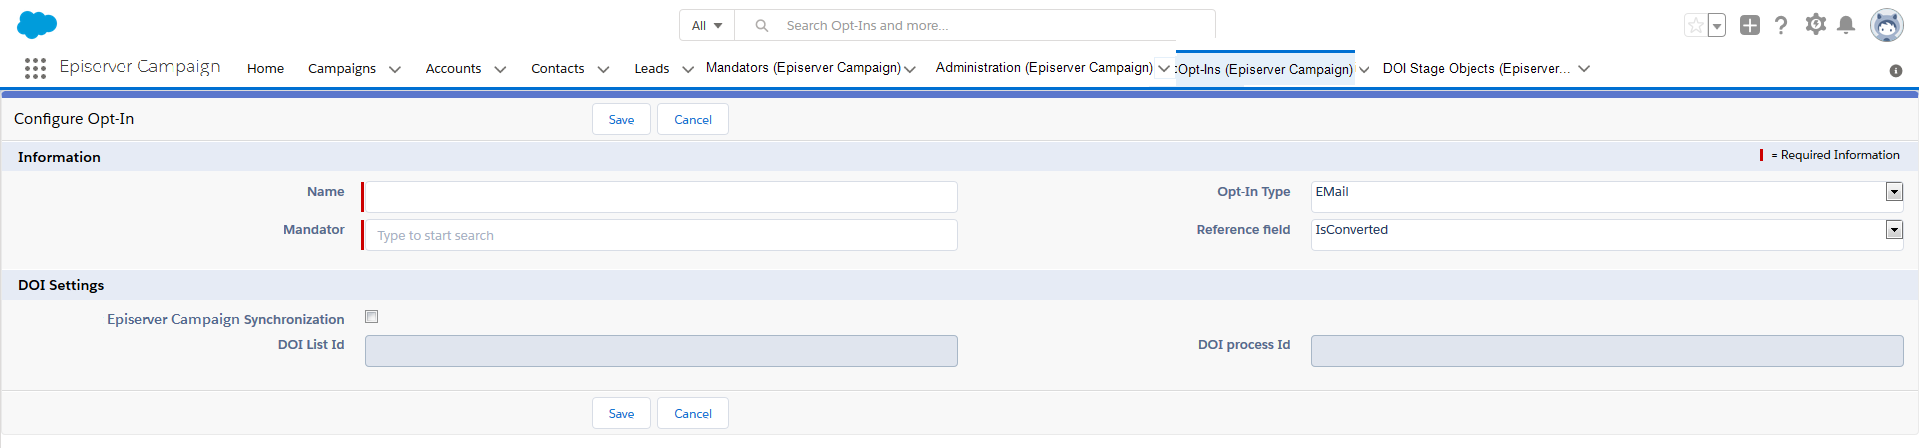Open the user profile avatar
Viewport: 1919px width, 448px height.
click(1886, 26)
